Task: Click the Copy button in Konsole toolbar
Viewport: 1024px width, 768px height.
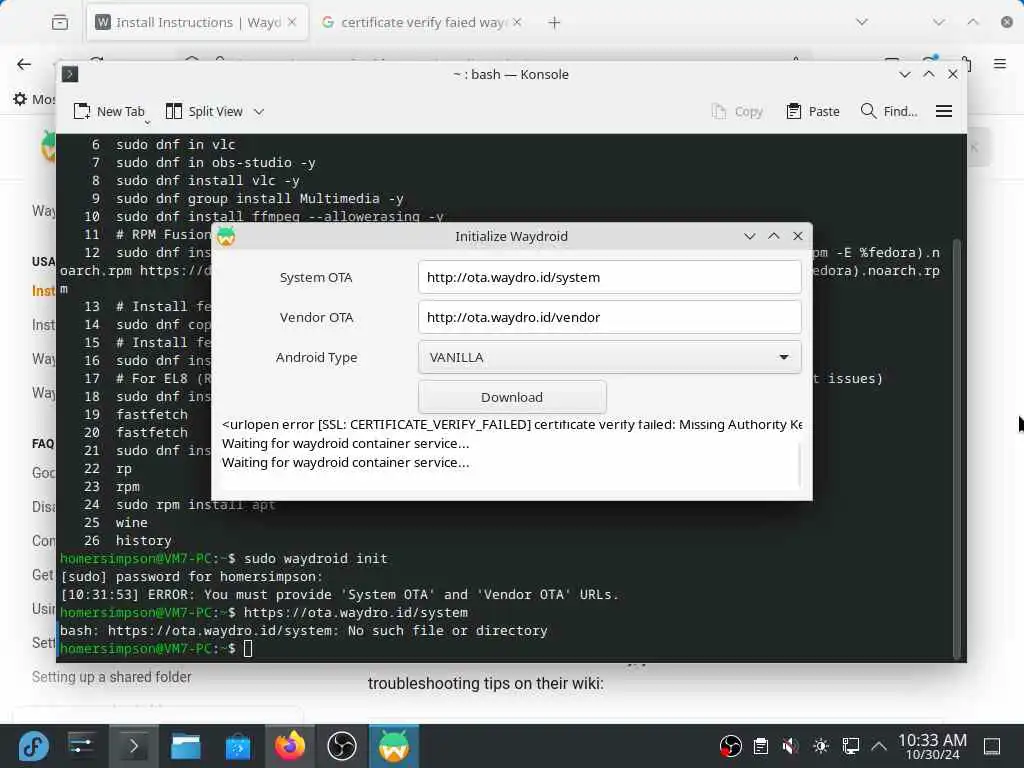Action: (737, 112)
